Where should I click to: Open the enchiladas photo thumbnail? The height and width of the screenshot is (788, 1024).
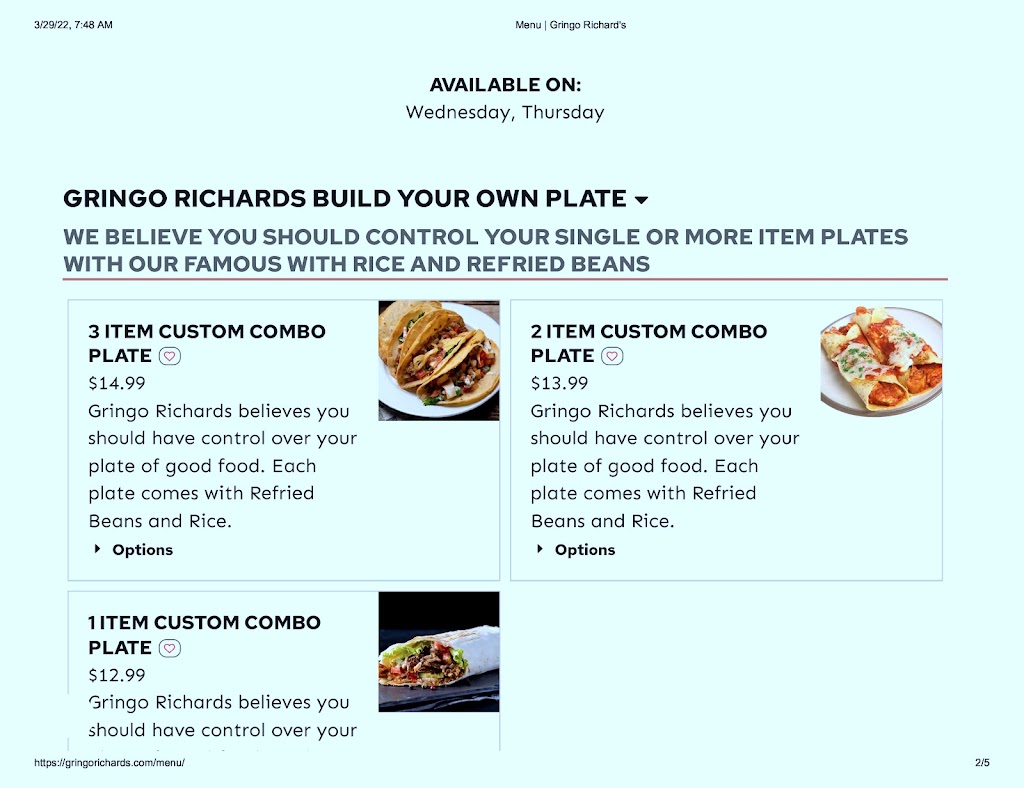(x=881, y=360)
